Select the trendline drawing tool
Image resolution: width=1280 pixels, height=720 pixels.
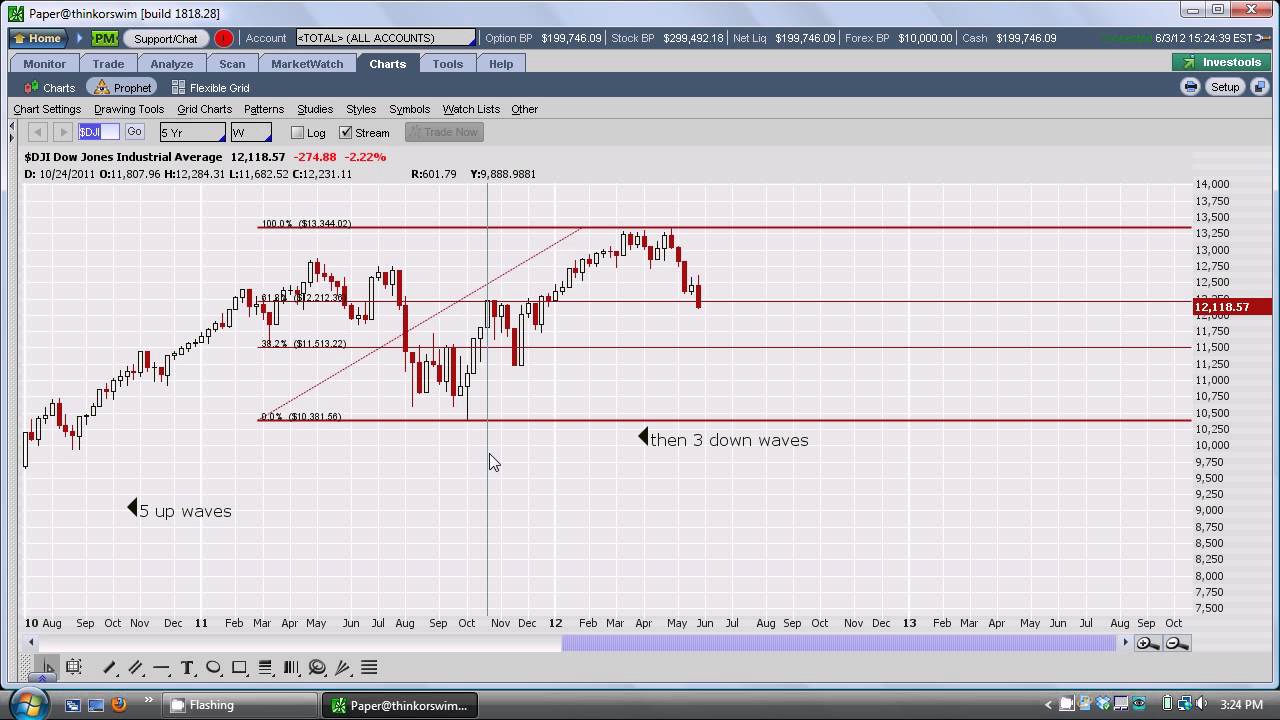click(110, 667)
